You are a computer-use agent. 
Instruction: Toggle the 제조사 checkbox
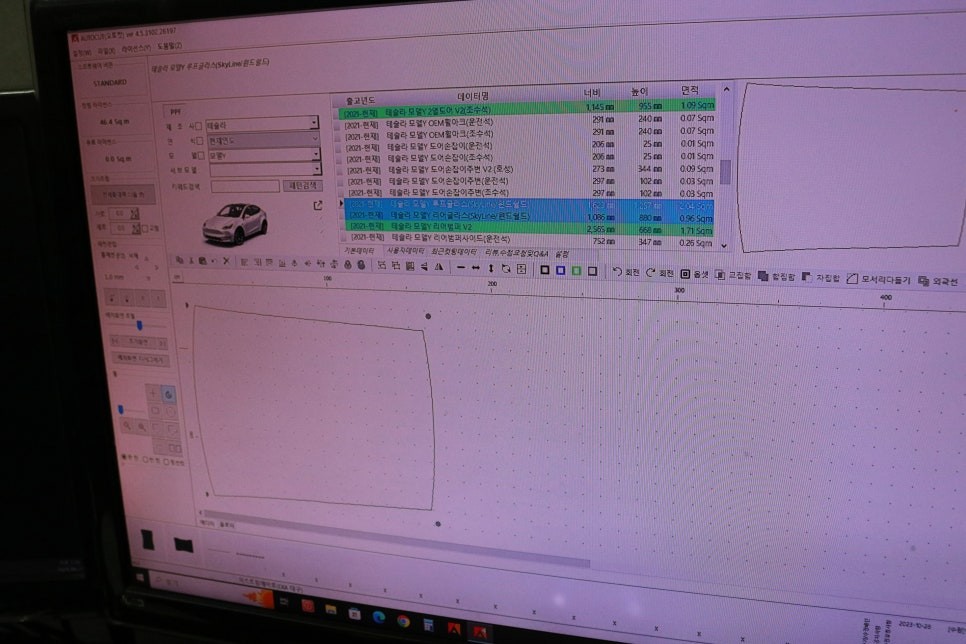199,127
